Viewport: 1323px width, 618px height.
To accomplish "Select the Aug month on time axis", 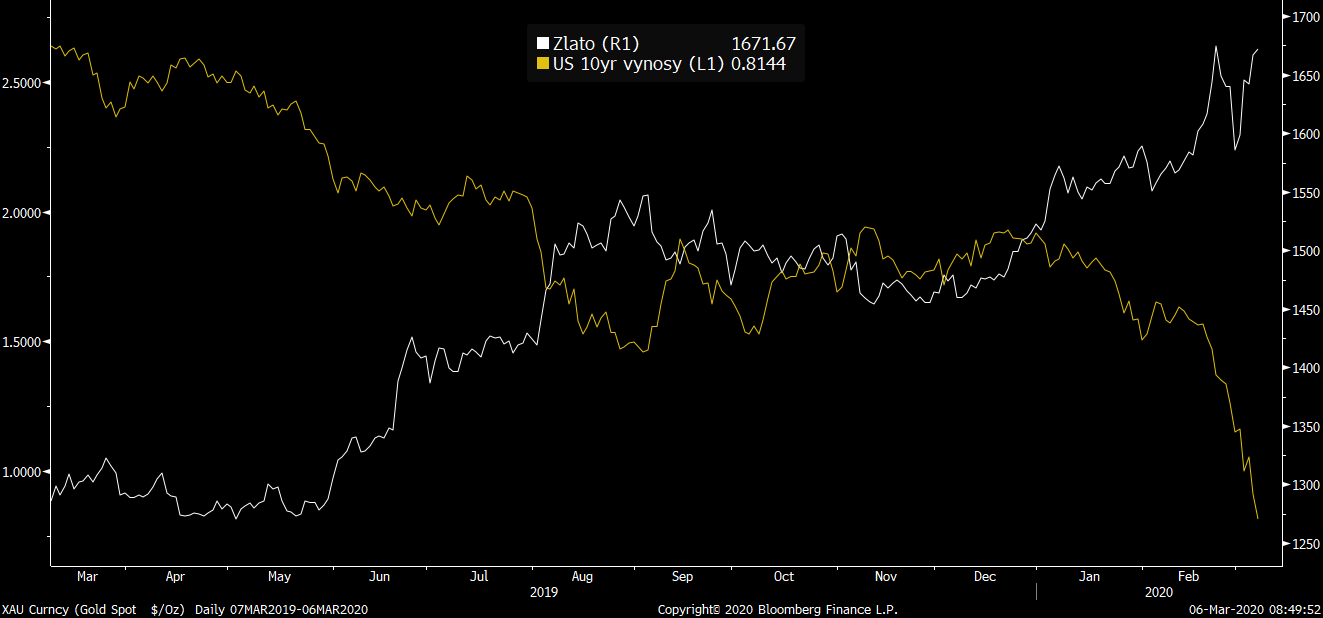I will point(581,577).
